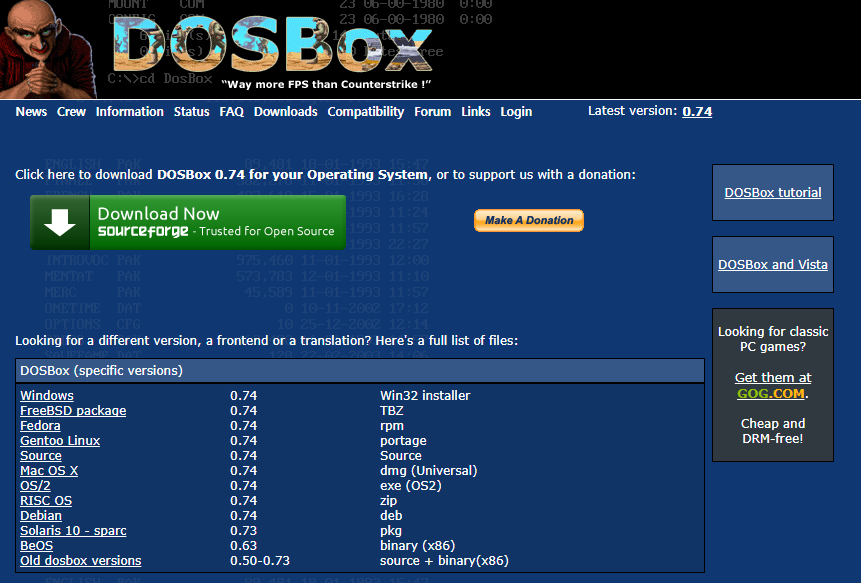Visit the Forum link
Screen dimensions: 861x583
433,112
